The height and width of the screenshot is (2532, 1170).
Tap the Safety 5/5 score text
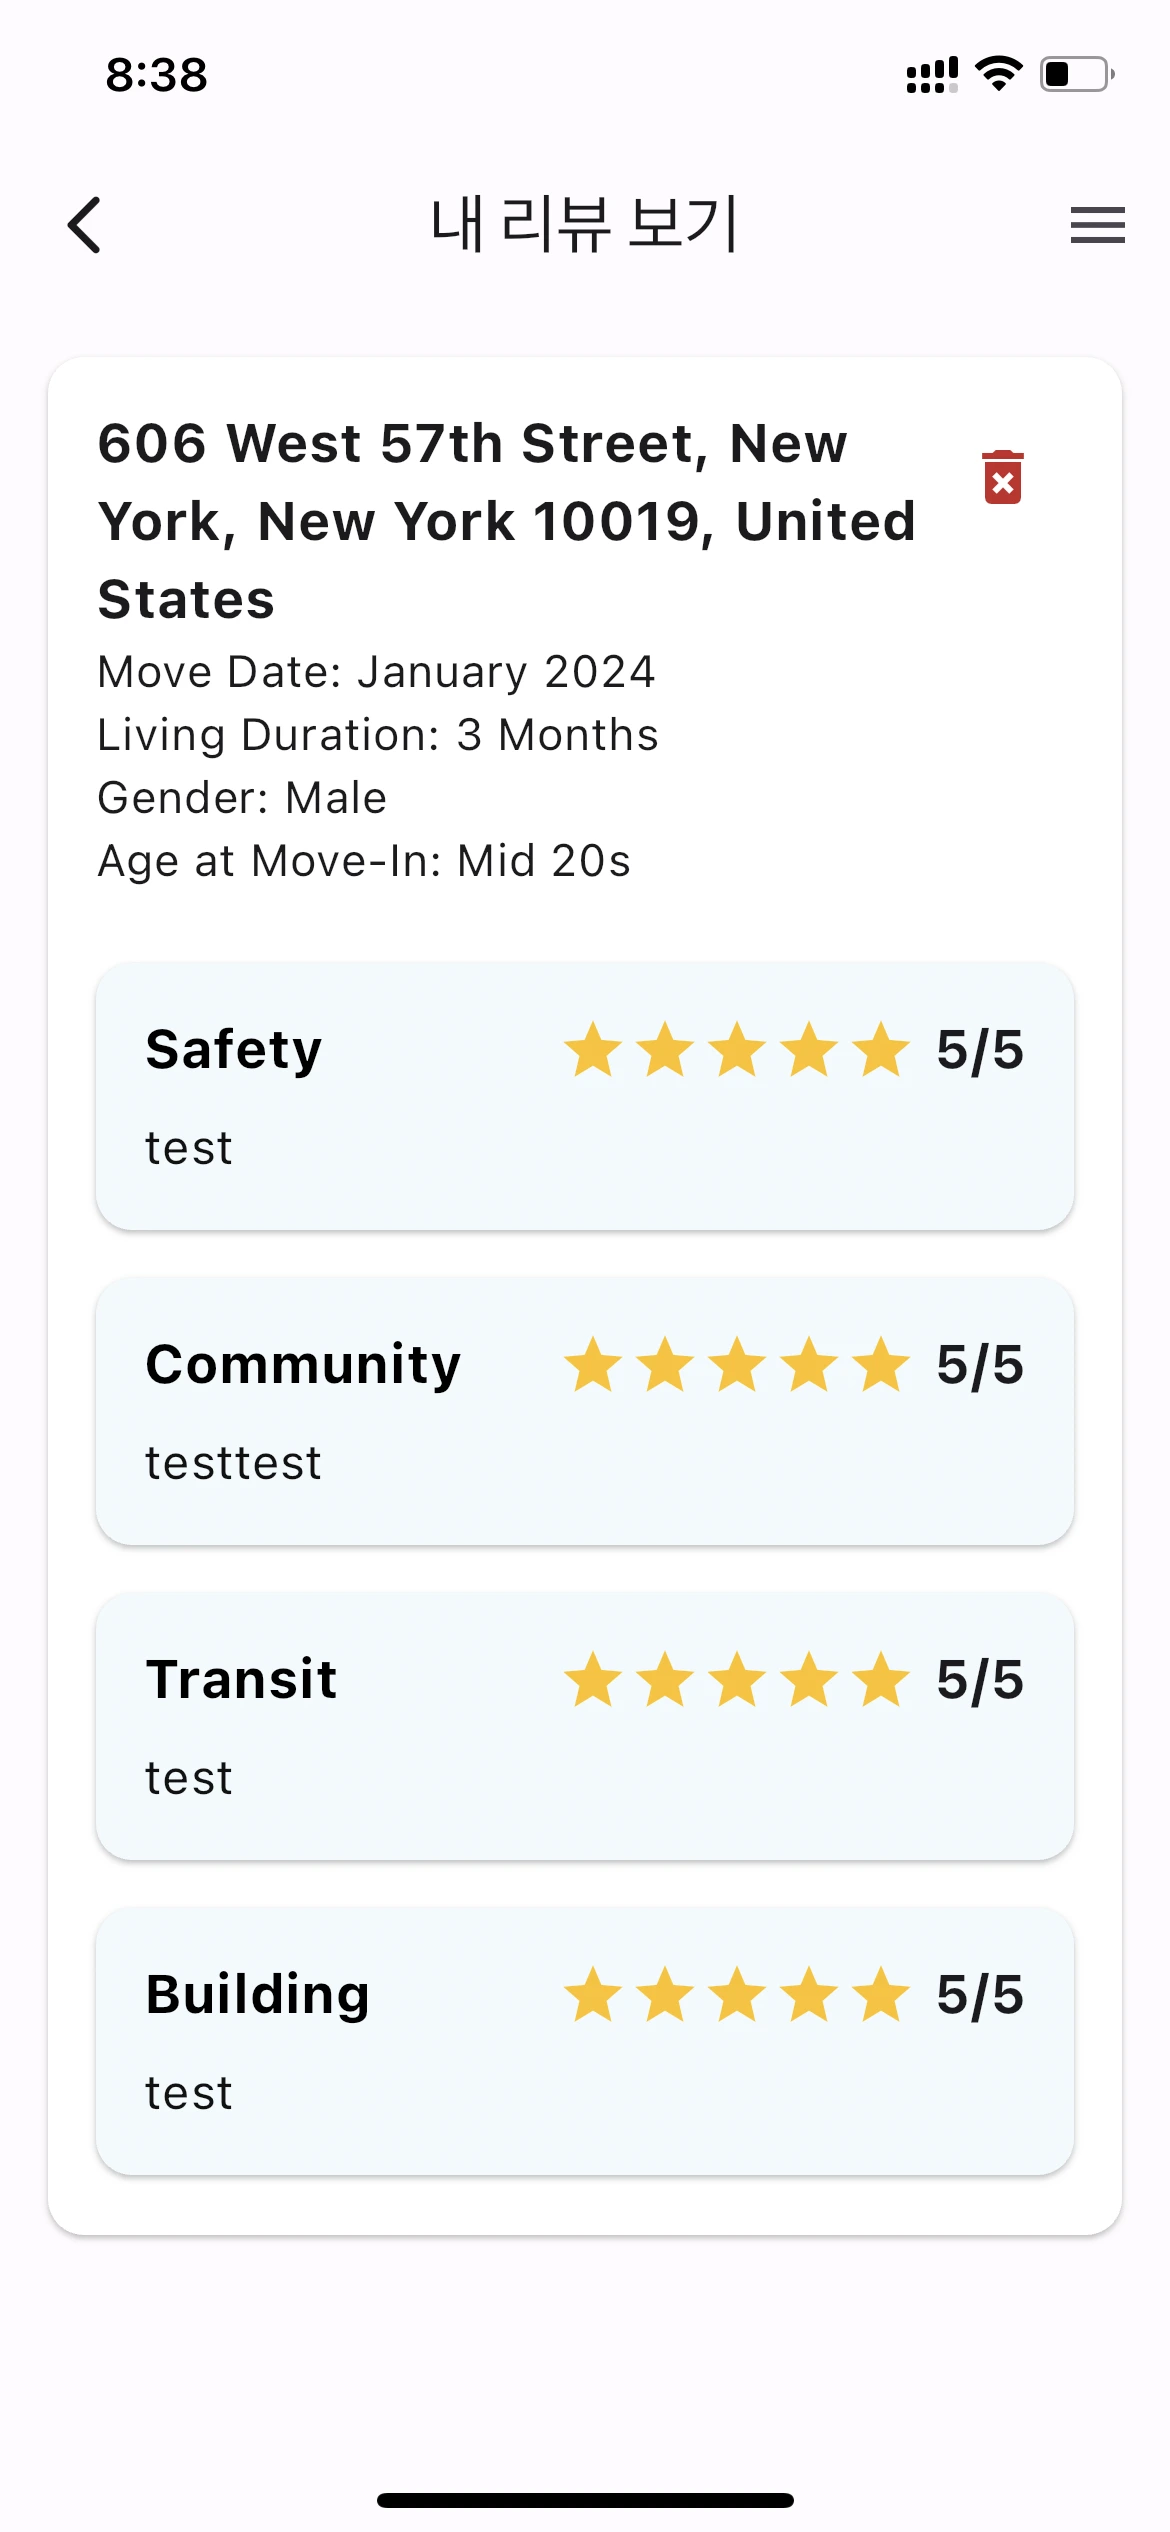pos(980,1050)
